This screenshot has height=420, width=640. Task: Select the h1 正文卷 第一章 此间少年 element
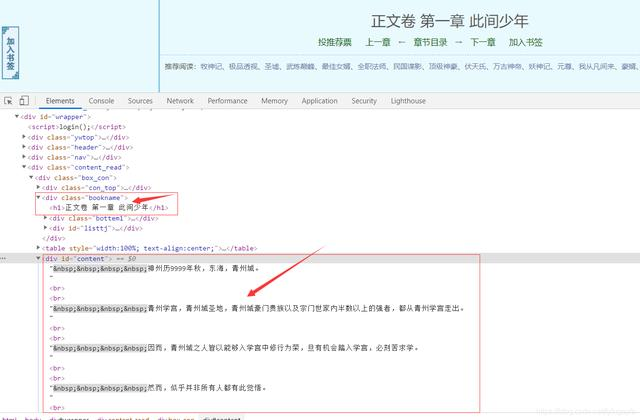click(109, 207)
